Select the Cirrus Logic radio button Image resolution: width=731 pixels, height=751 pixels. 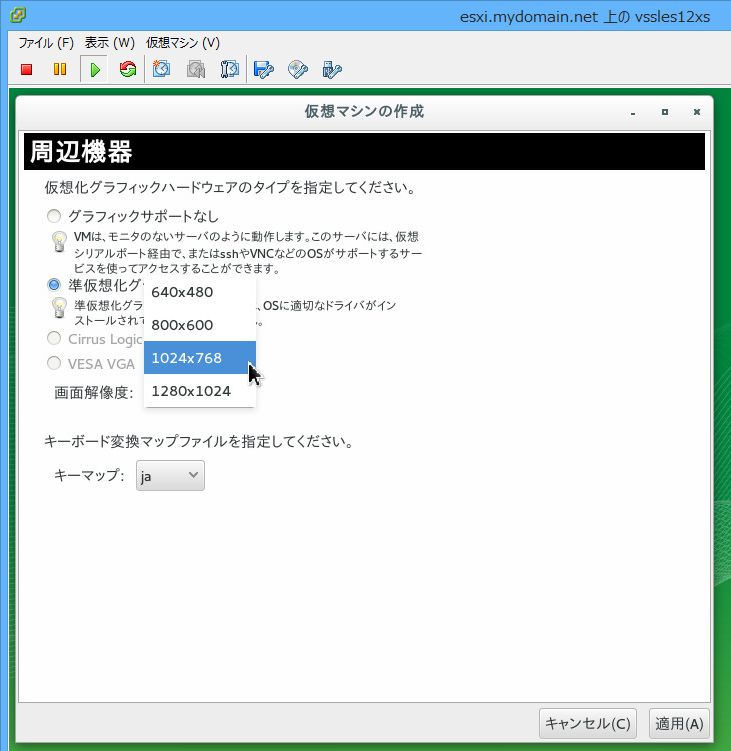click(x=54, y=339)
